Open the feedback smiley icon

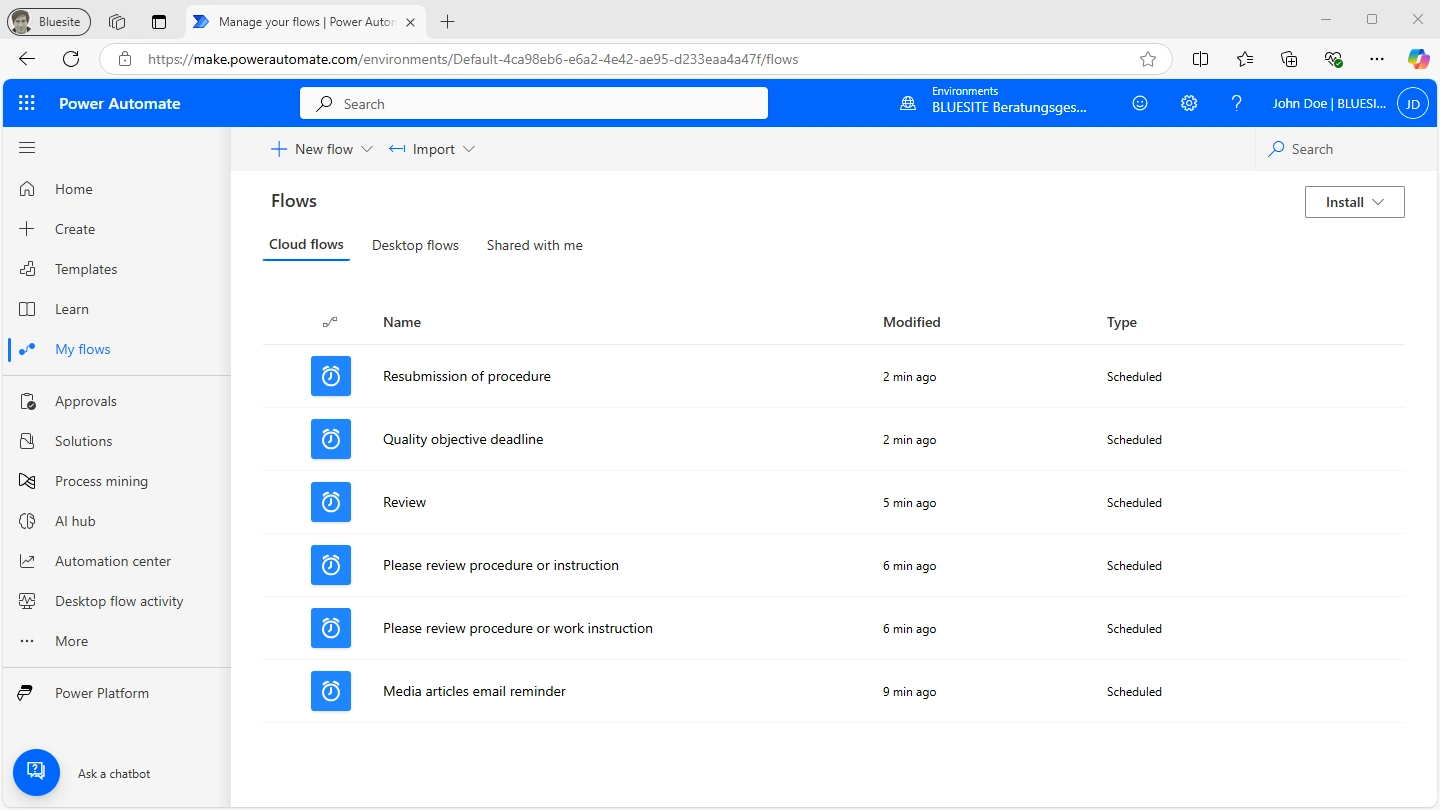click(1140, 103)
